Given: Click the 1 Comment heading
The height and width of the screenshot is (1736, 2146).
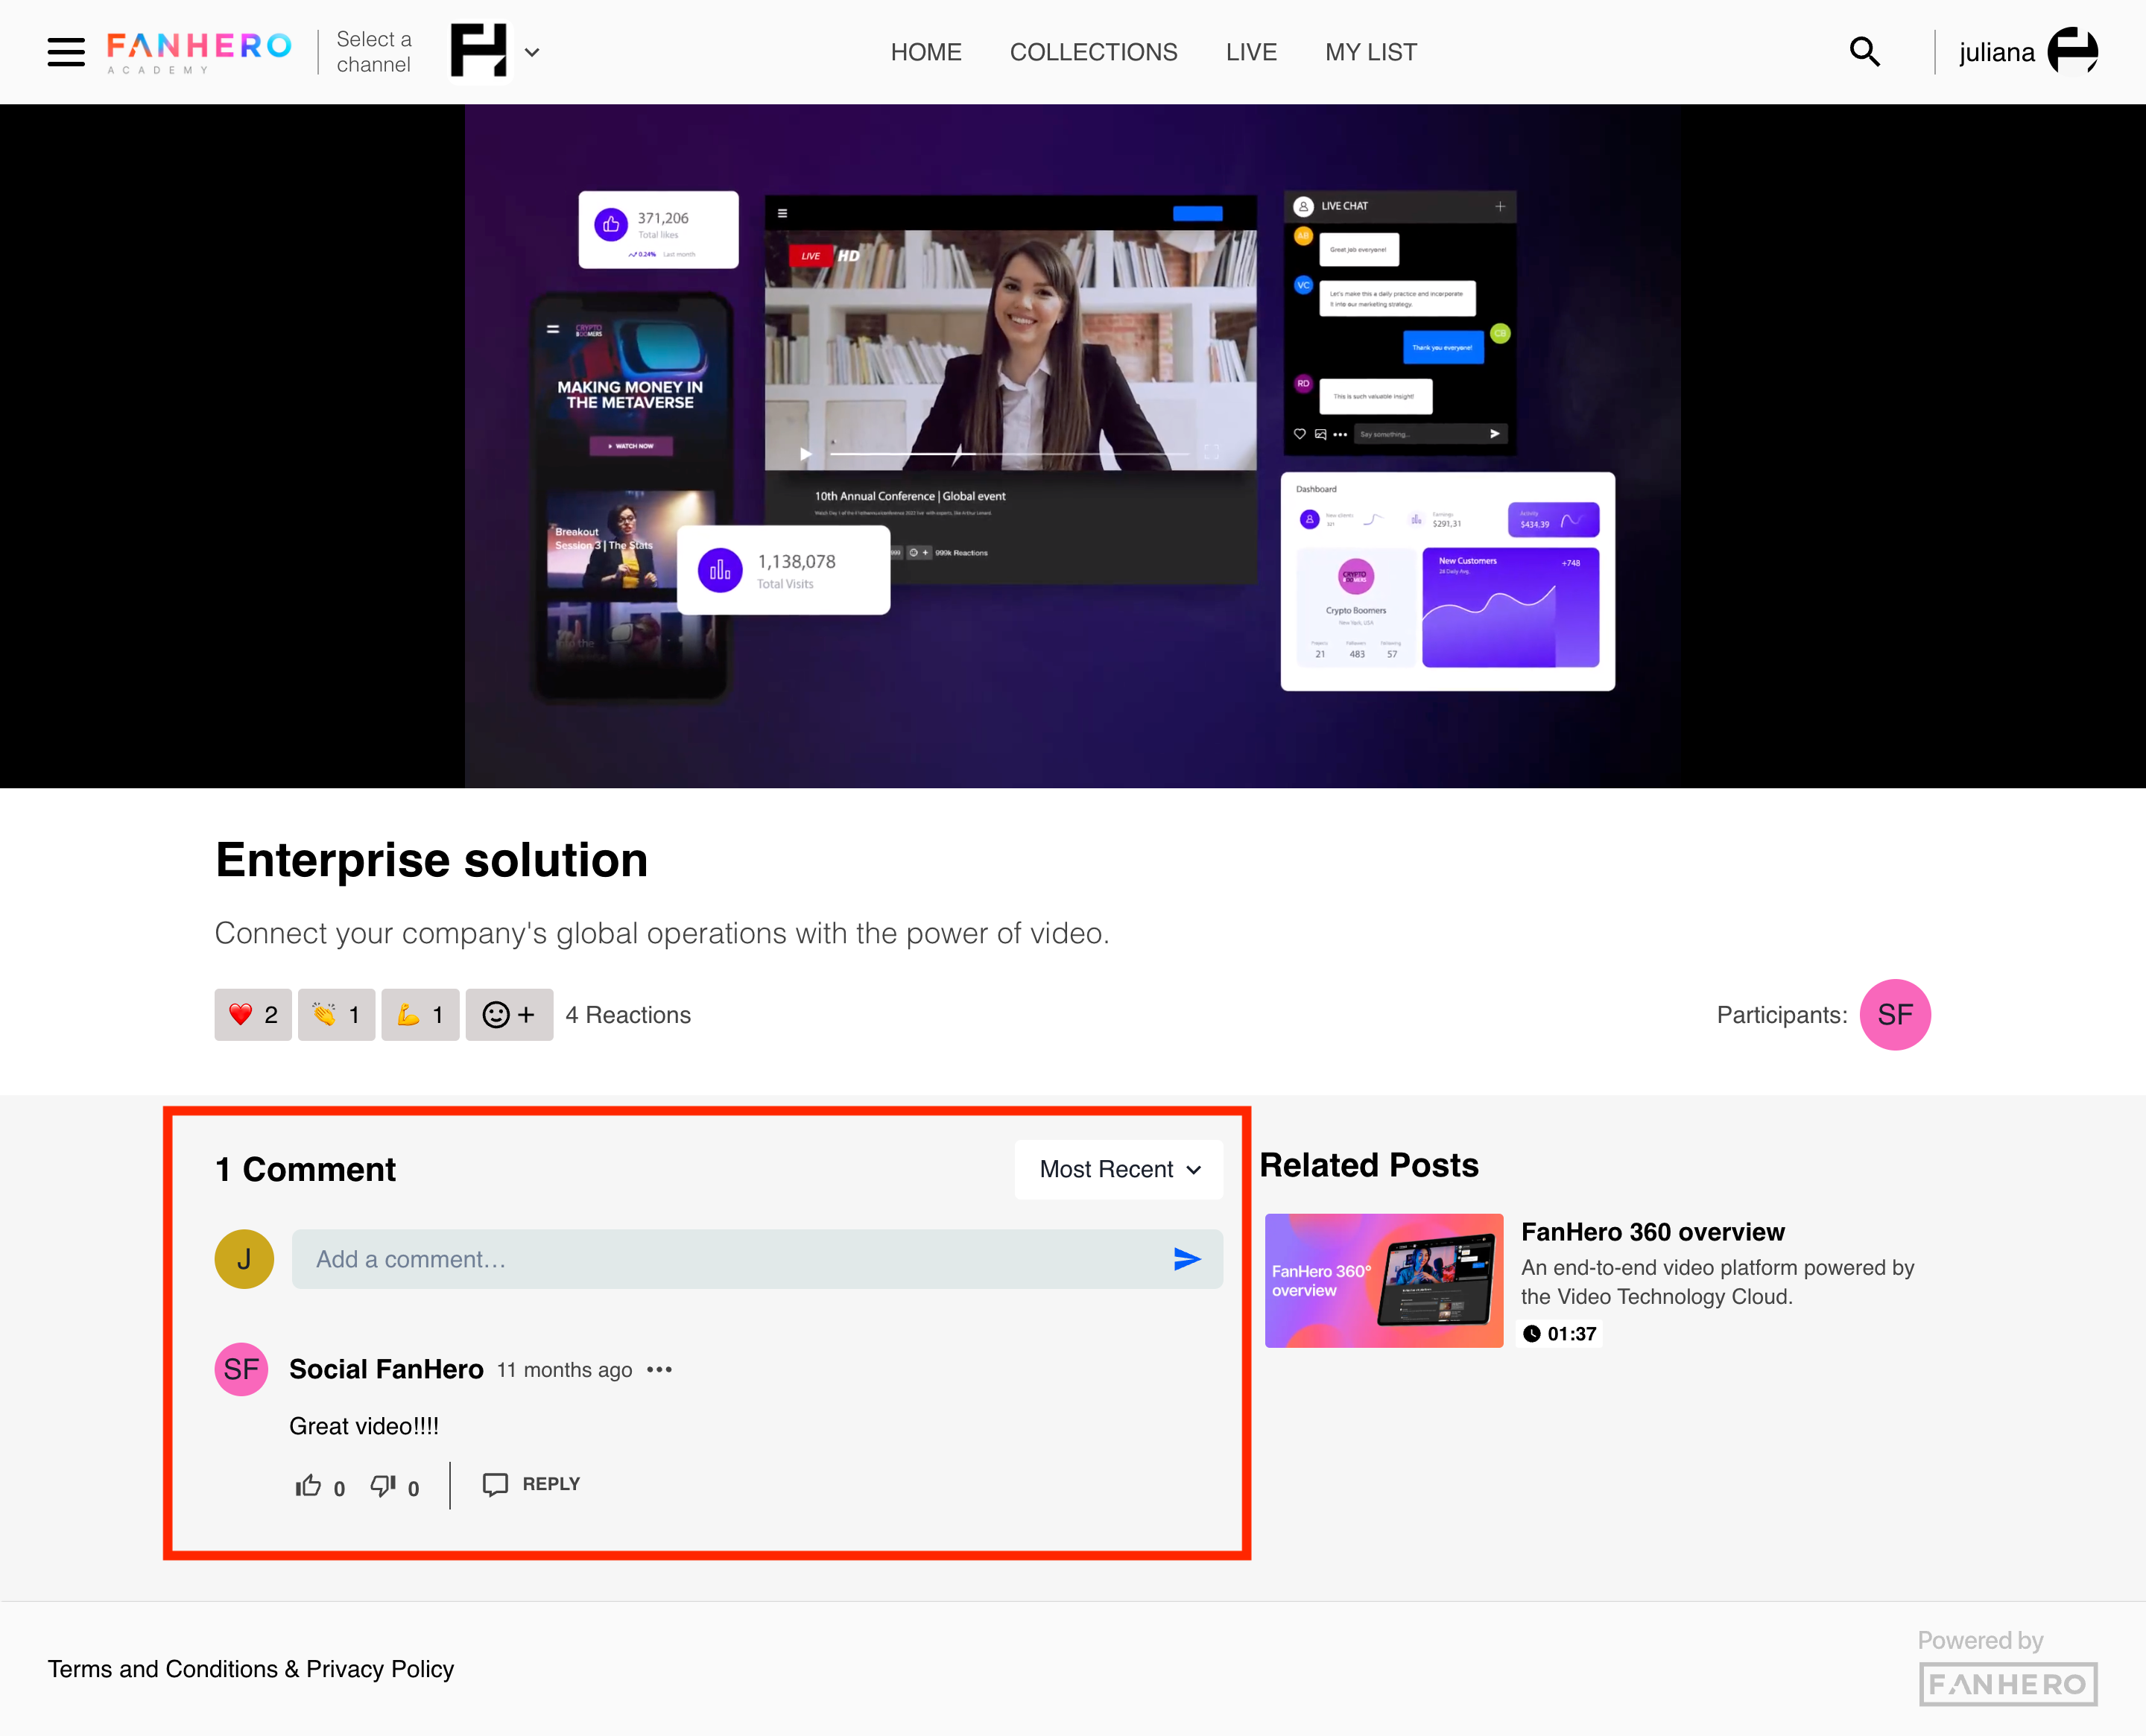Looking at the screenshot, I should [x=305, y=1169].
